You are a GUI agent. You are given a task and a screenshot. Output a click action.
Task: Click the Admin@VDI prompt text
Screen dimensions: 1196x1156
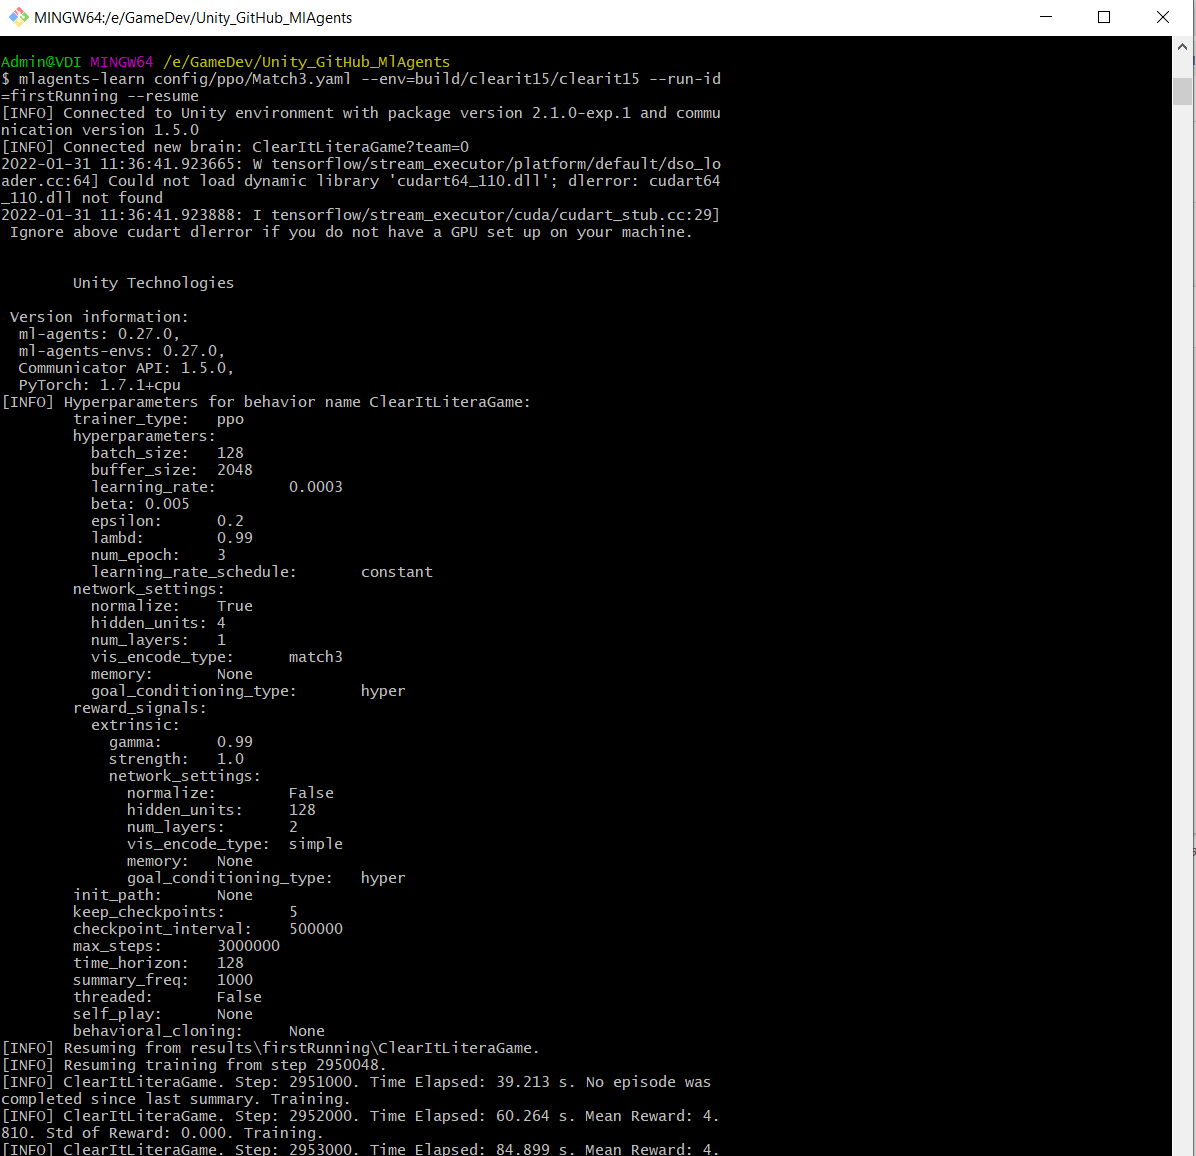click(40, 62)
